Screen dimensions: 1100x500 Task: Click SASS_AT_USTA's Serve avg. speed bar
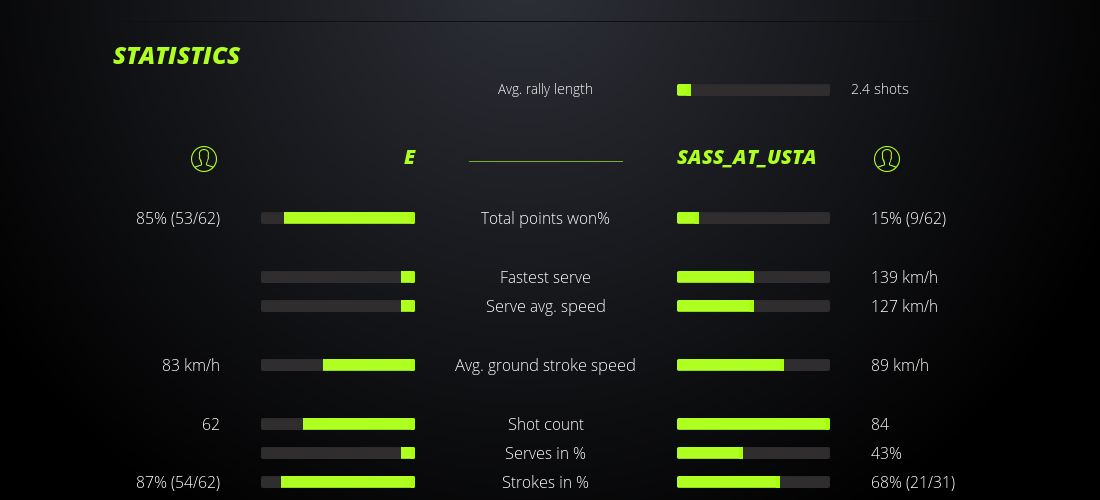(753, 306)
